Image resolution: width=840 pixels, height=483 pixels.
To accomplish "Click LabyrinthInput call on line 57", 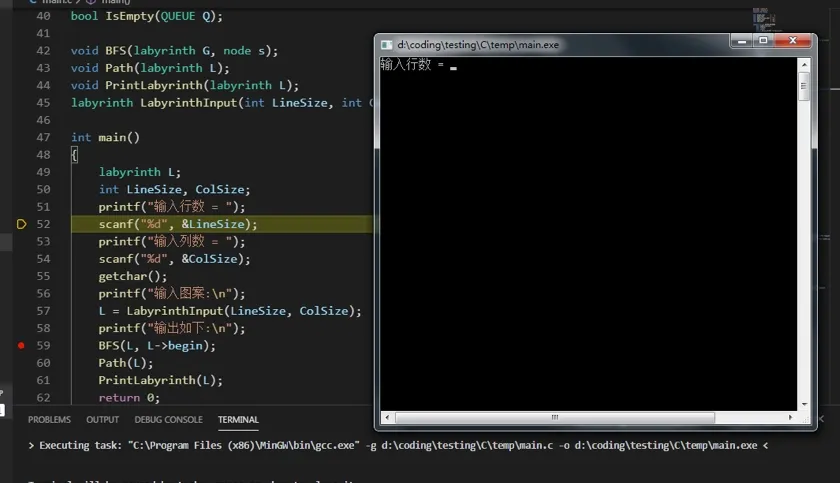I will (230, 311).
